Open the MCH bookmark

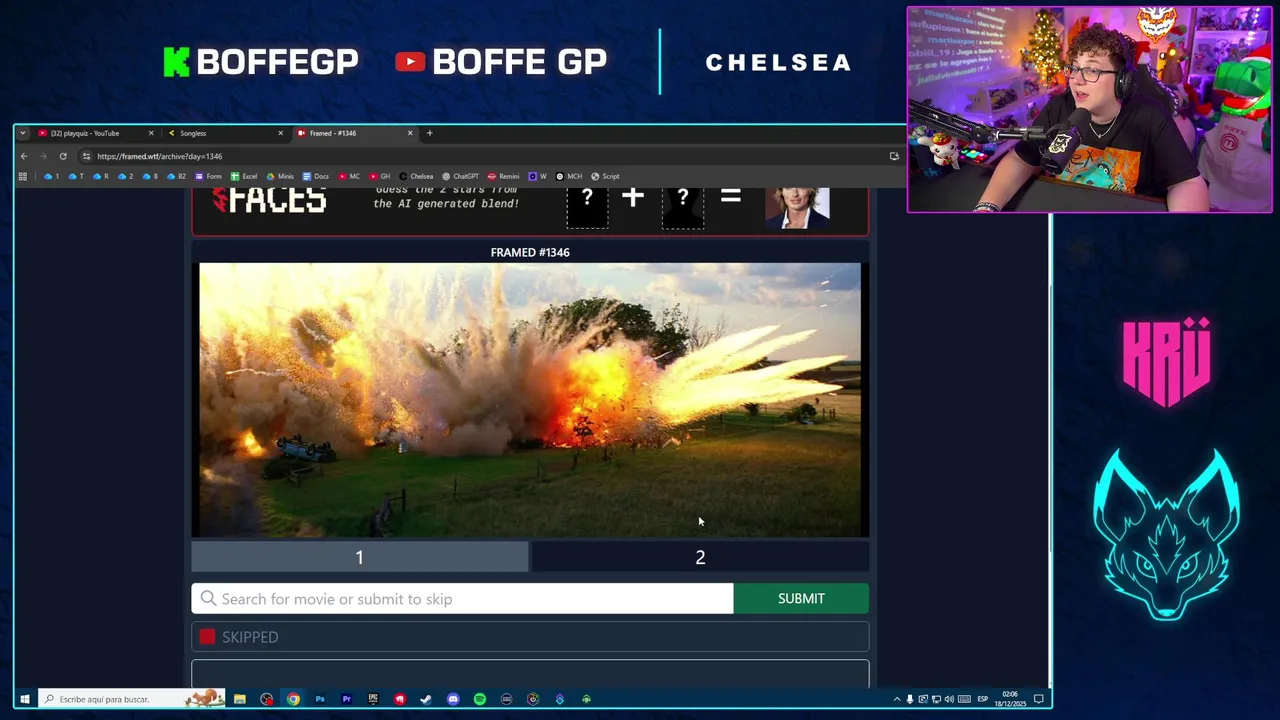pyautogui.click(x=569, y=176)
